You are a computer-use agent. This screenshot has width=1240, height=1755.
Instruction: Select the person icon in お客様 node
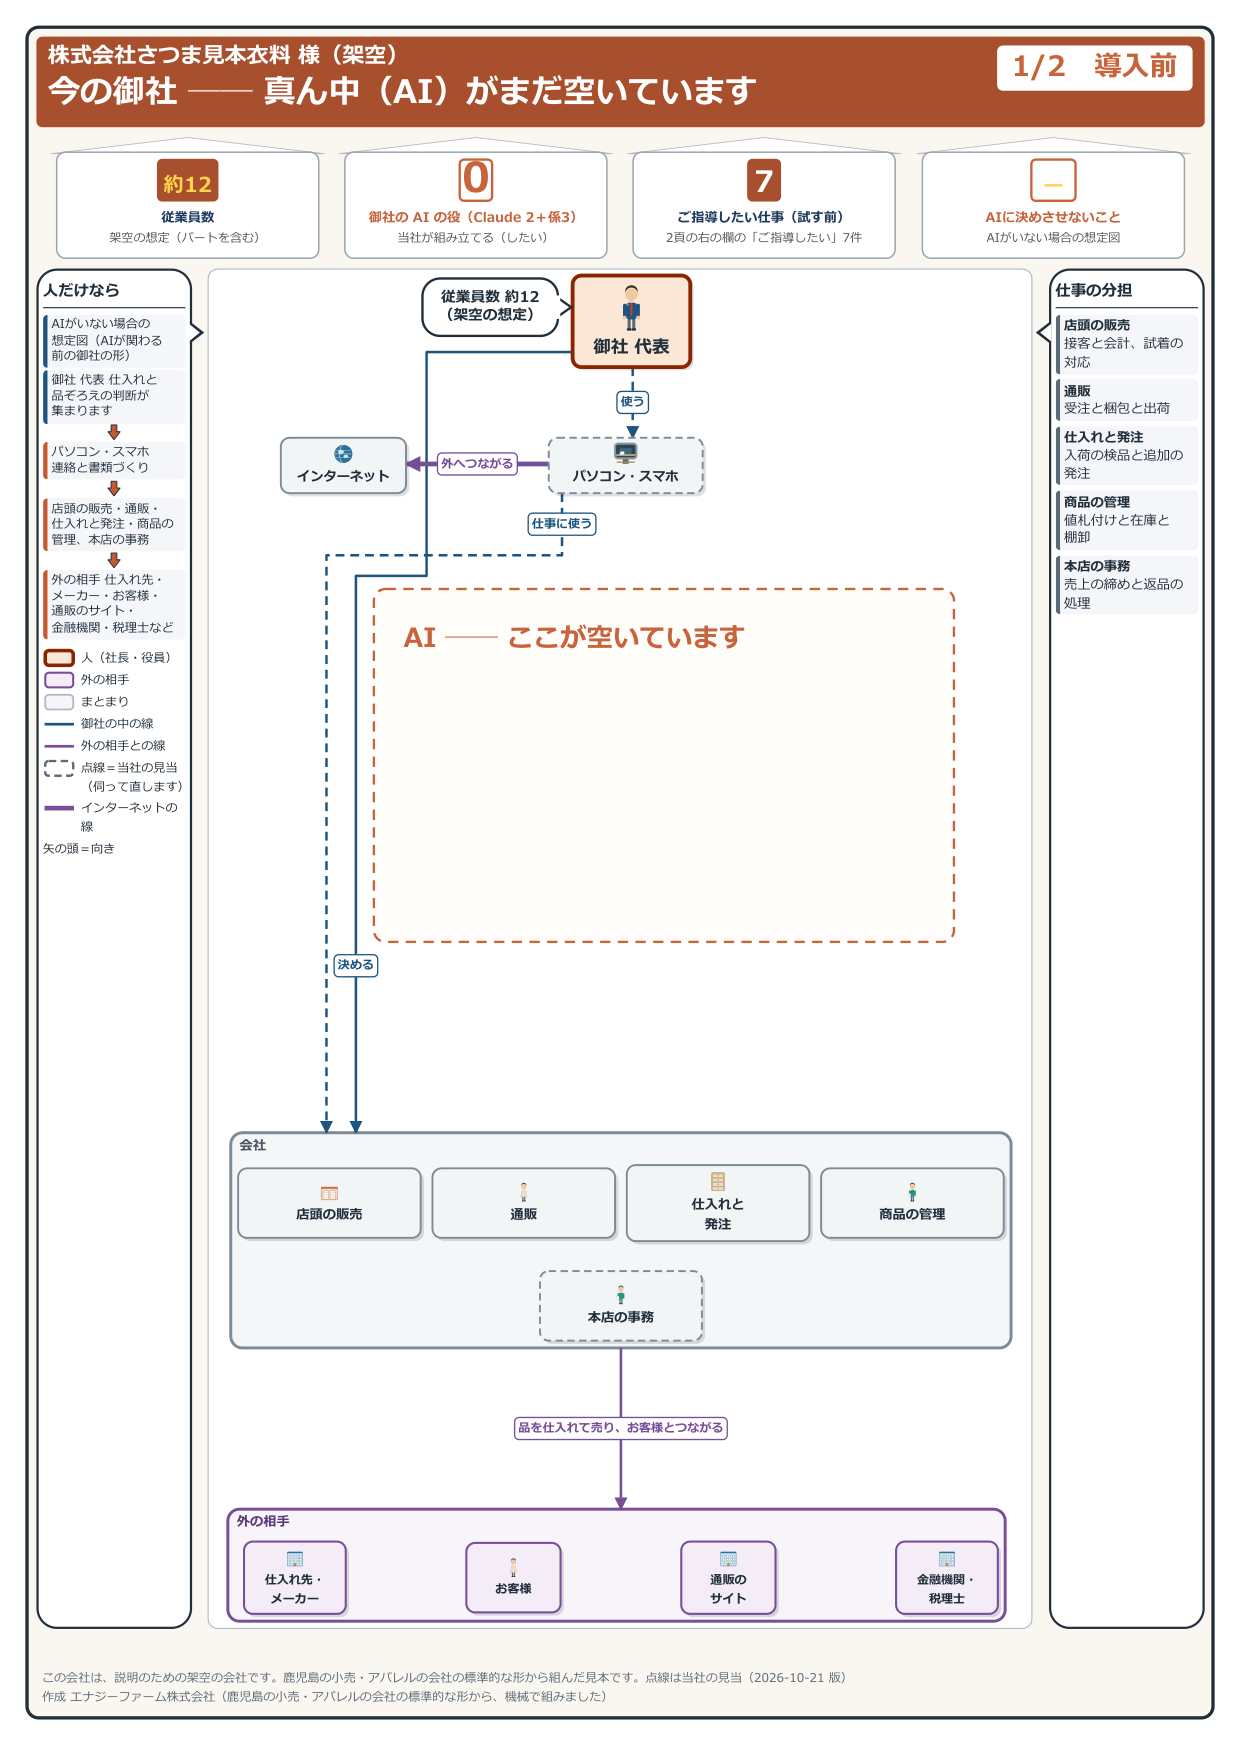(x=513, y=1567)
